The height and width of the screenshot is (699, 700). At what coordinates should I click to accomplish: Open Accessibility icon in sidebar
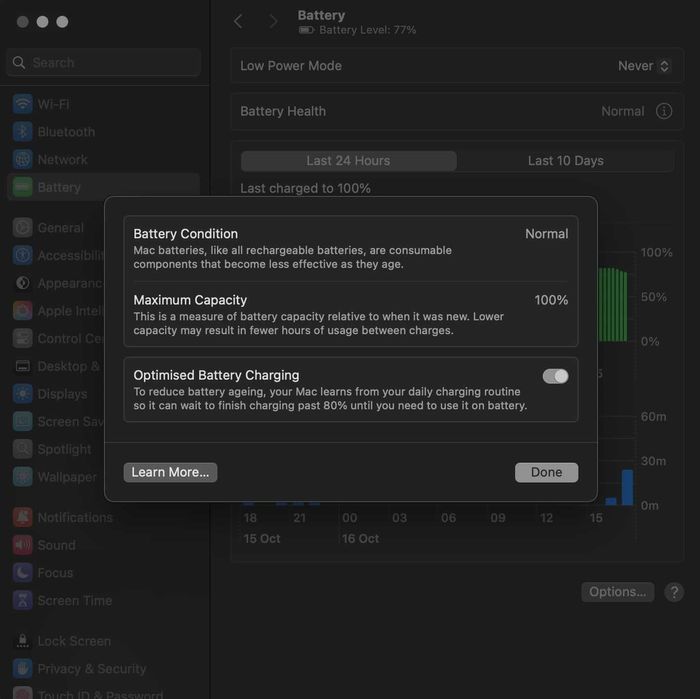pyautogui.click(x=22, y=255)
